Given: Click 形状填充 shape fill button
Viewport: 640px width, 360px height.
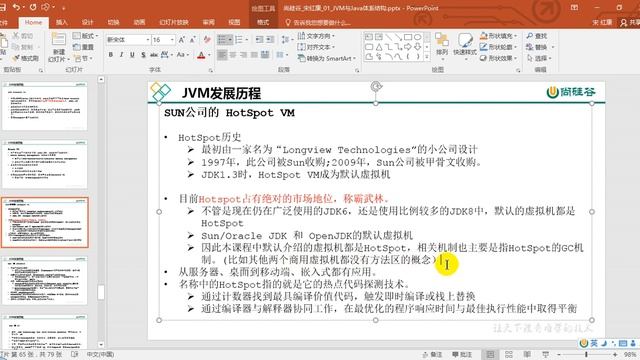Looking at the screenshot, I should (498, 36).
